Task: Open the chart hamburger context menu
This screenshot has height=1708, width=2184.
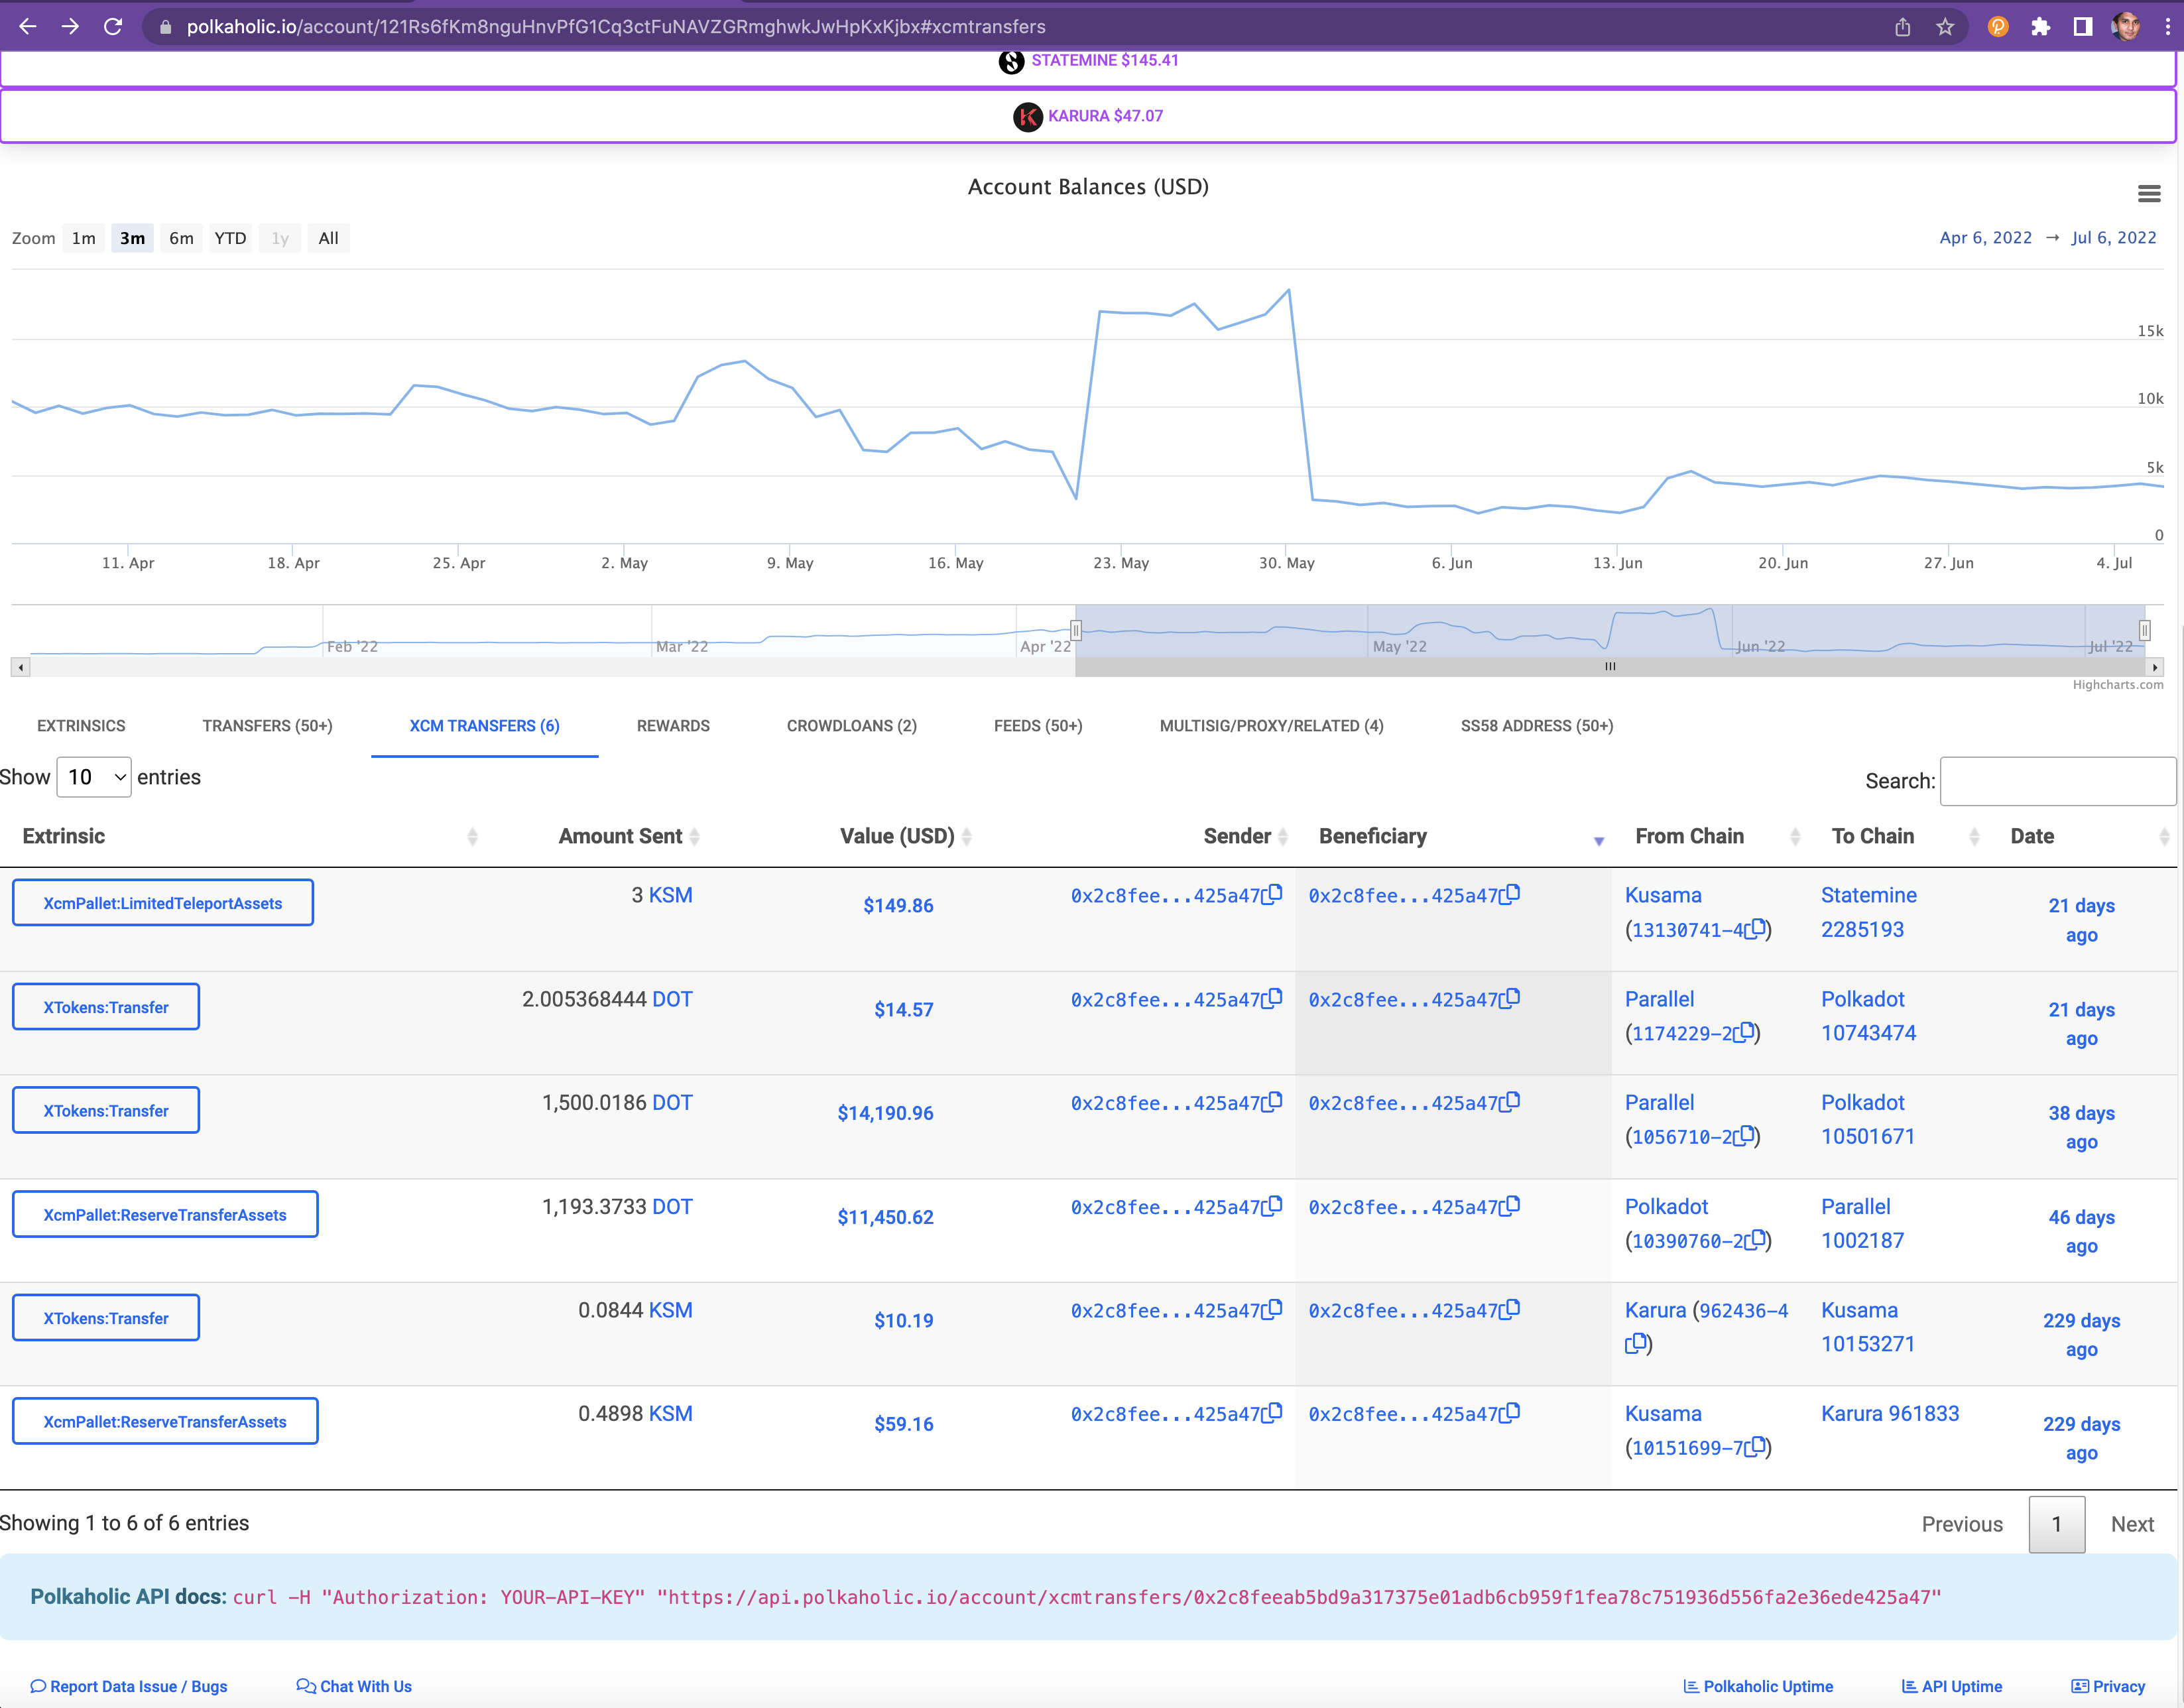Action: point(2149,194)
